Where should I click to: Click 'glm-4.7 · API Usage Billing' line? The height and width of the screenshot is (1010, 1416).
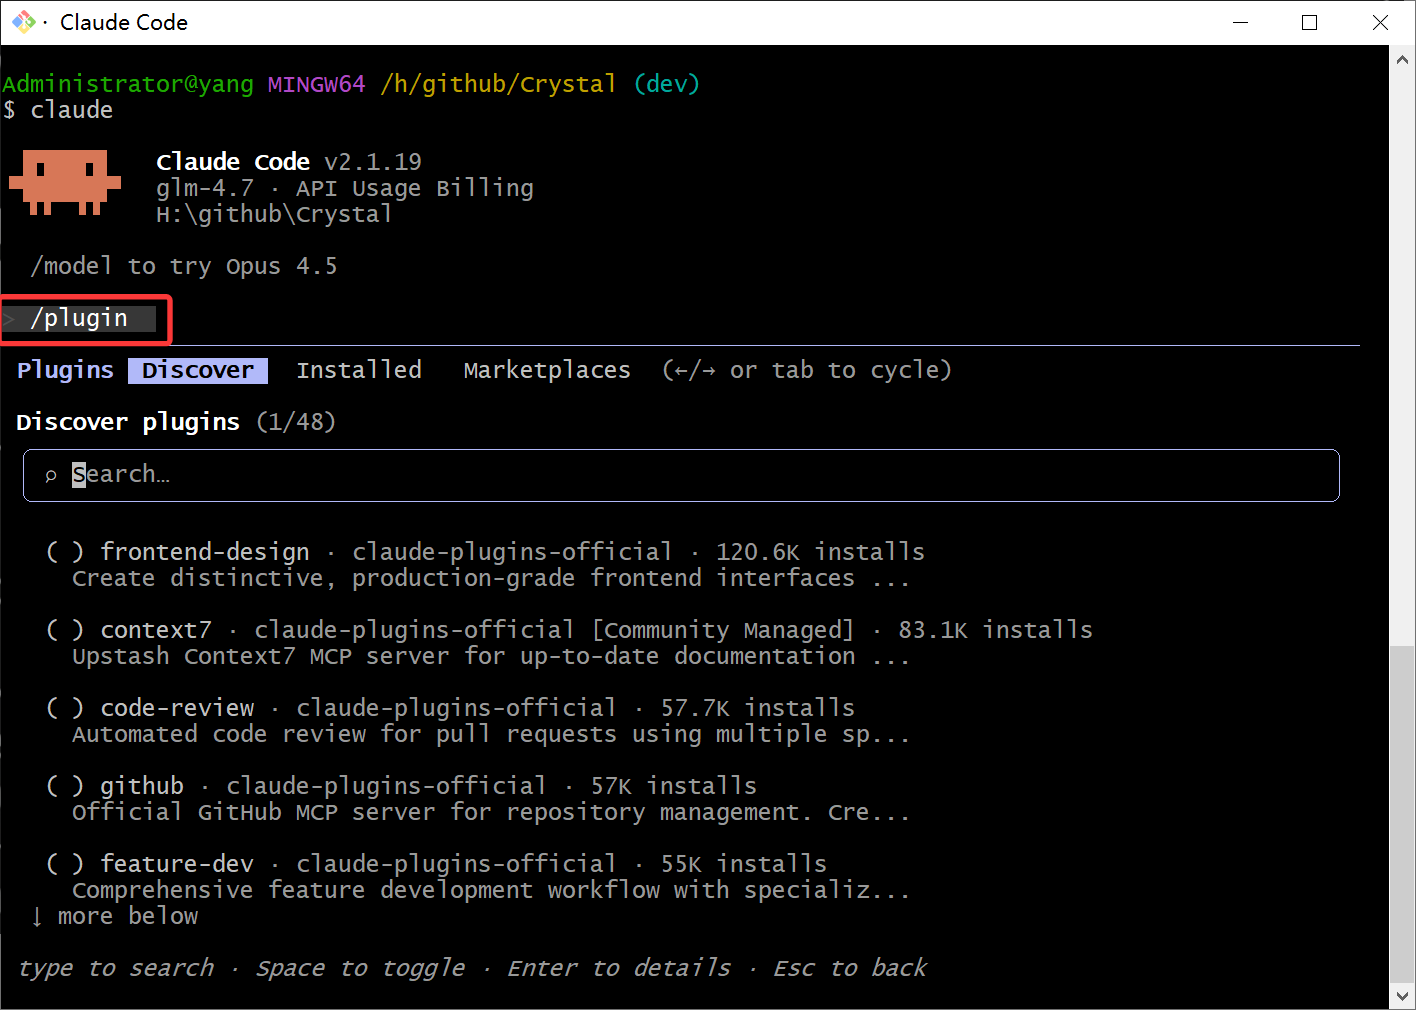pyautogui.click(x=345, y=188)
